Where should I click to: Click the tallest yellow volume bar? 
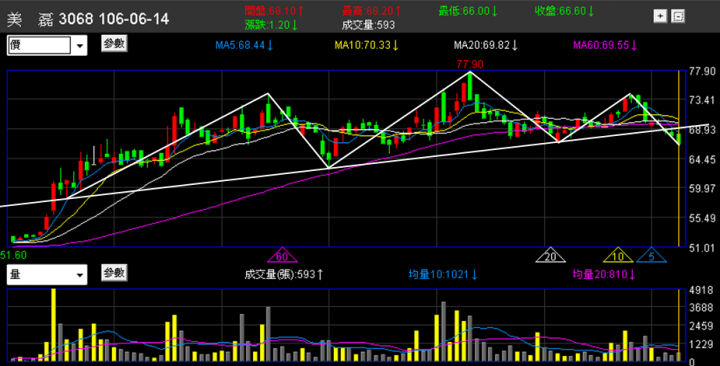tap(54, 325)
